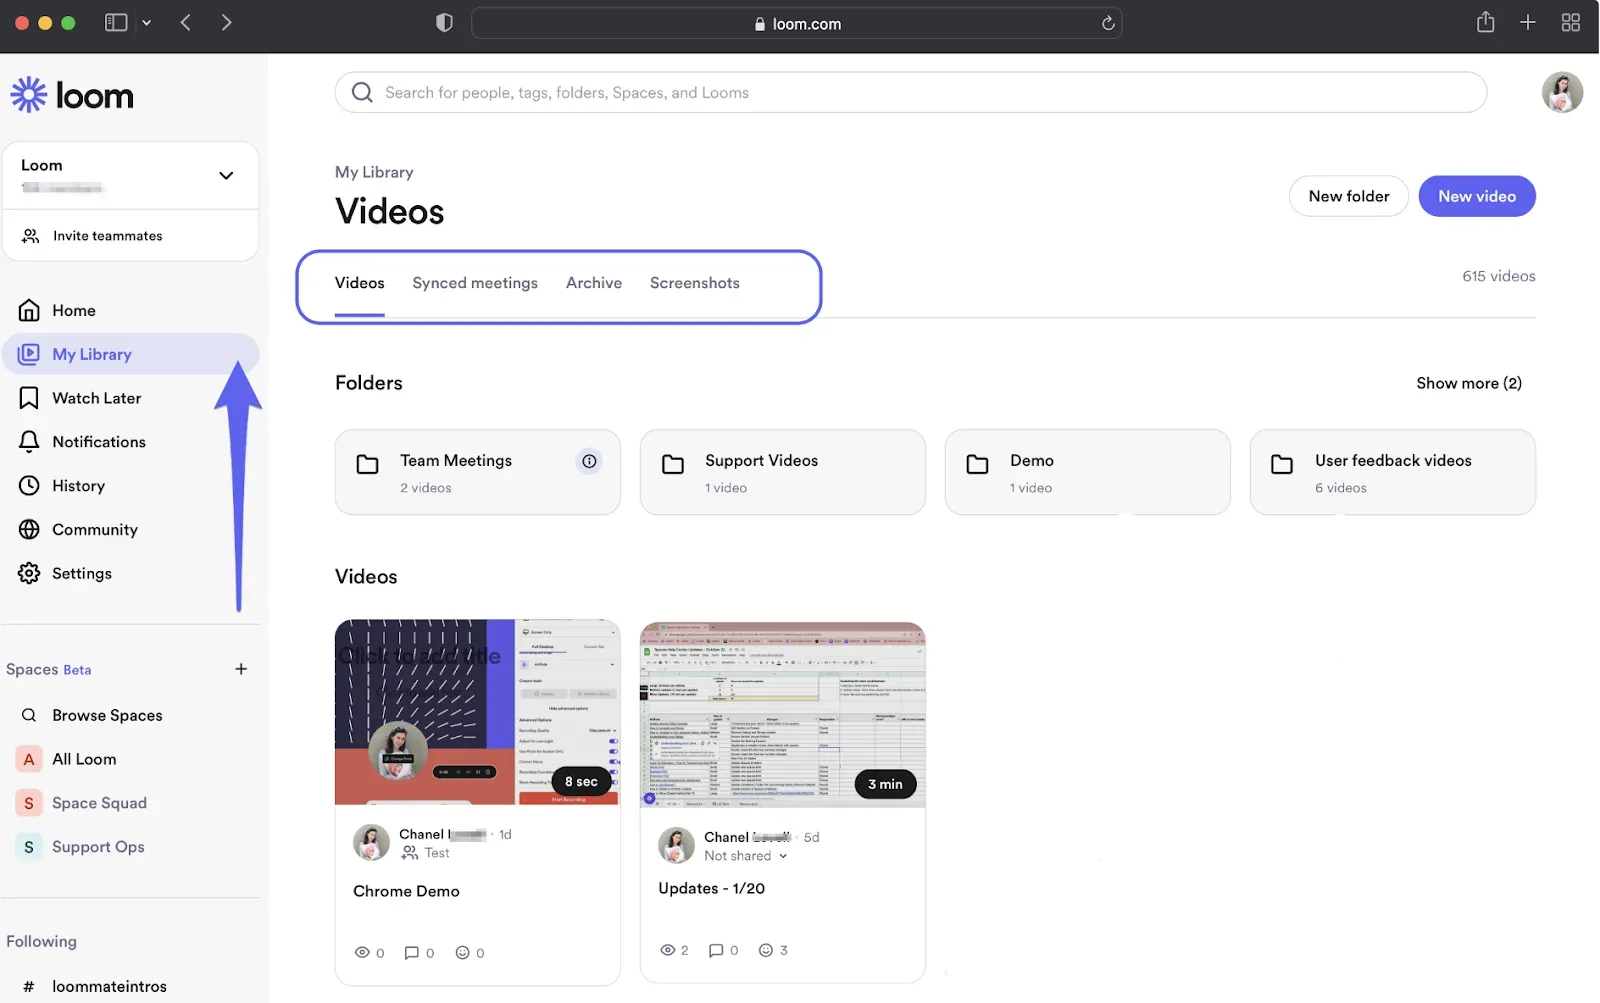Add a new Space with plus icon
Viewport: 1600px width, 1003px height.
(241, 669)
